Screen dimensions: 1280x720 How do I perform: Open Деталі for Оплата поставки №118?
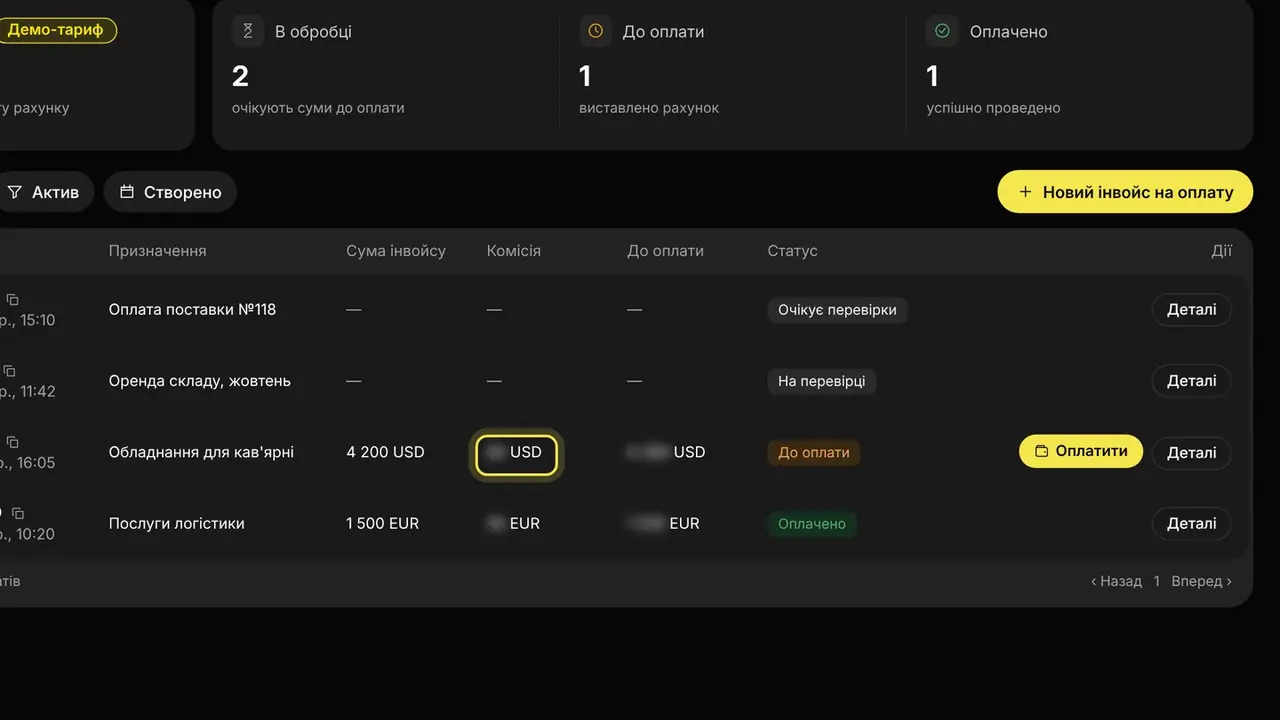coord(1192,310)
